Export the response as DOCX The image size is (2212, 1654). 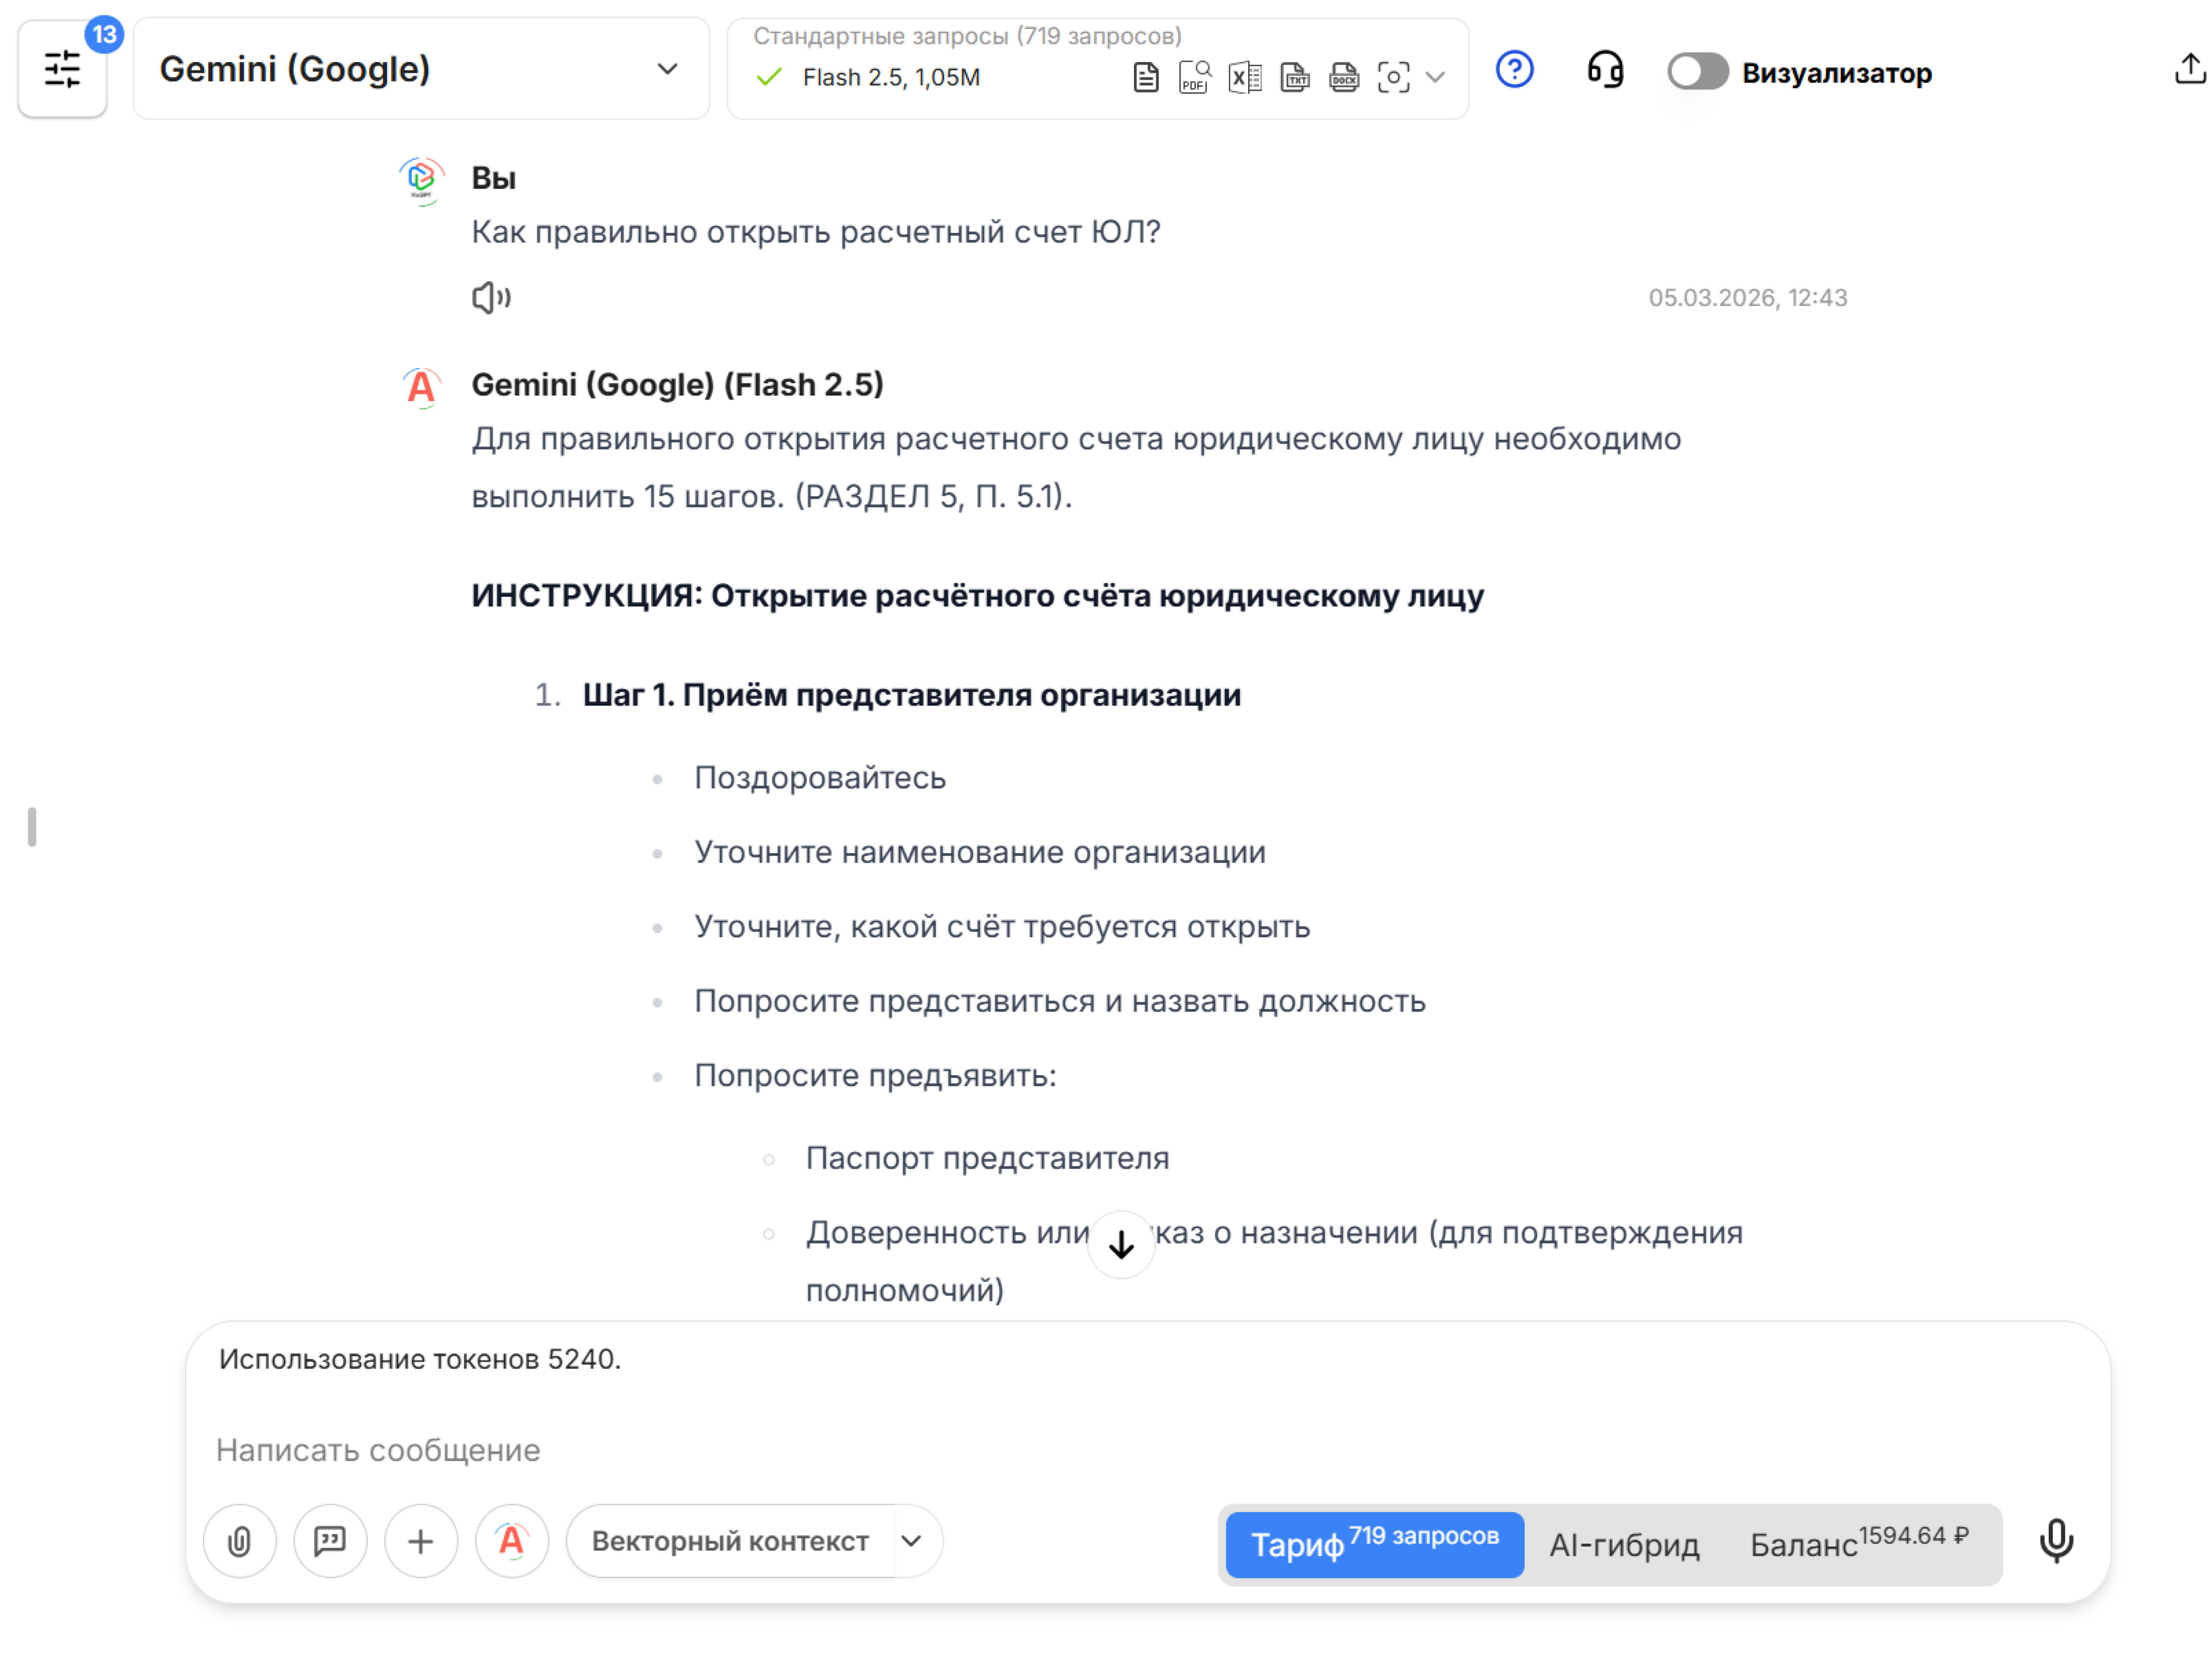[1344, 77]
